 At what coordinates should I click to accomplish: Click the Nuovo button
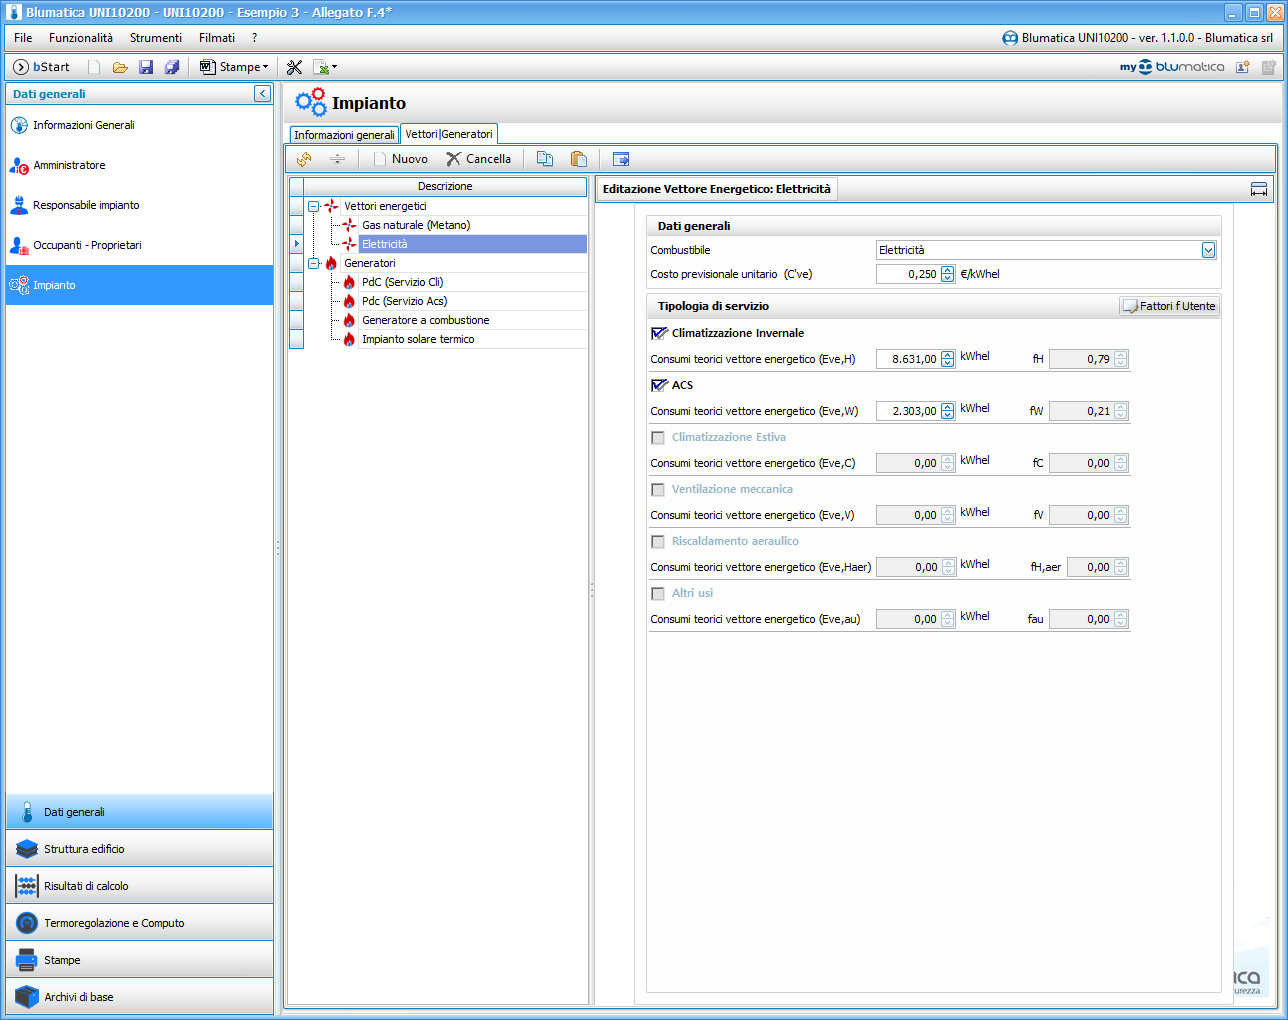400,159
